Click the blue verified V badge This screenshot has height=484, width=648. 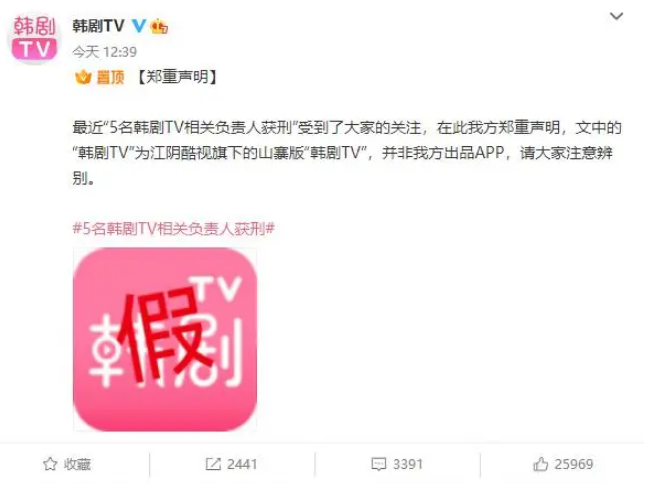pos(139,26)
